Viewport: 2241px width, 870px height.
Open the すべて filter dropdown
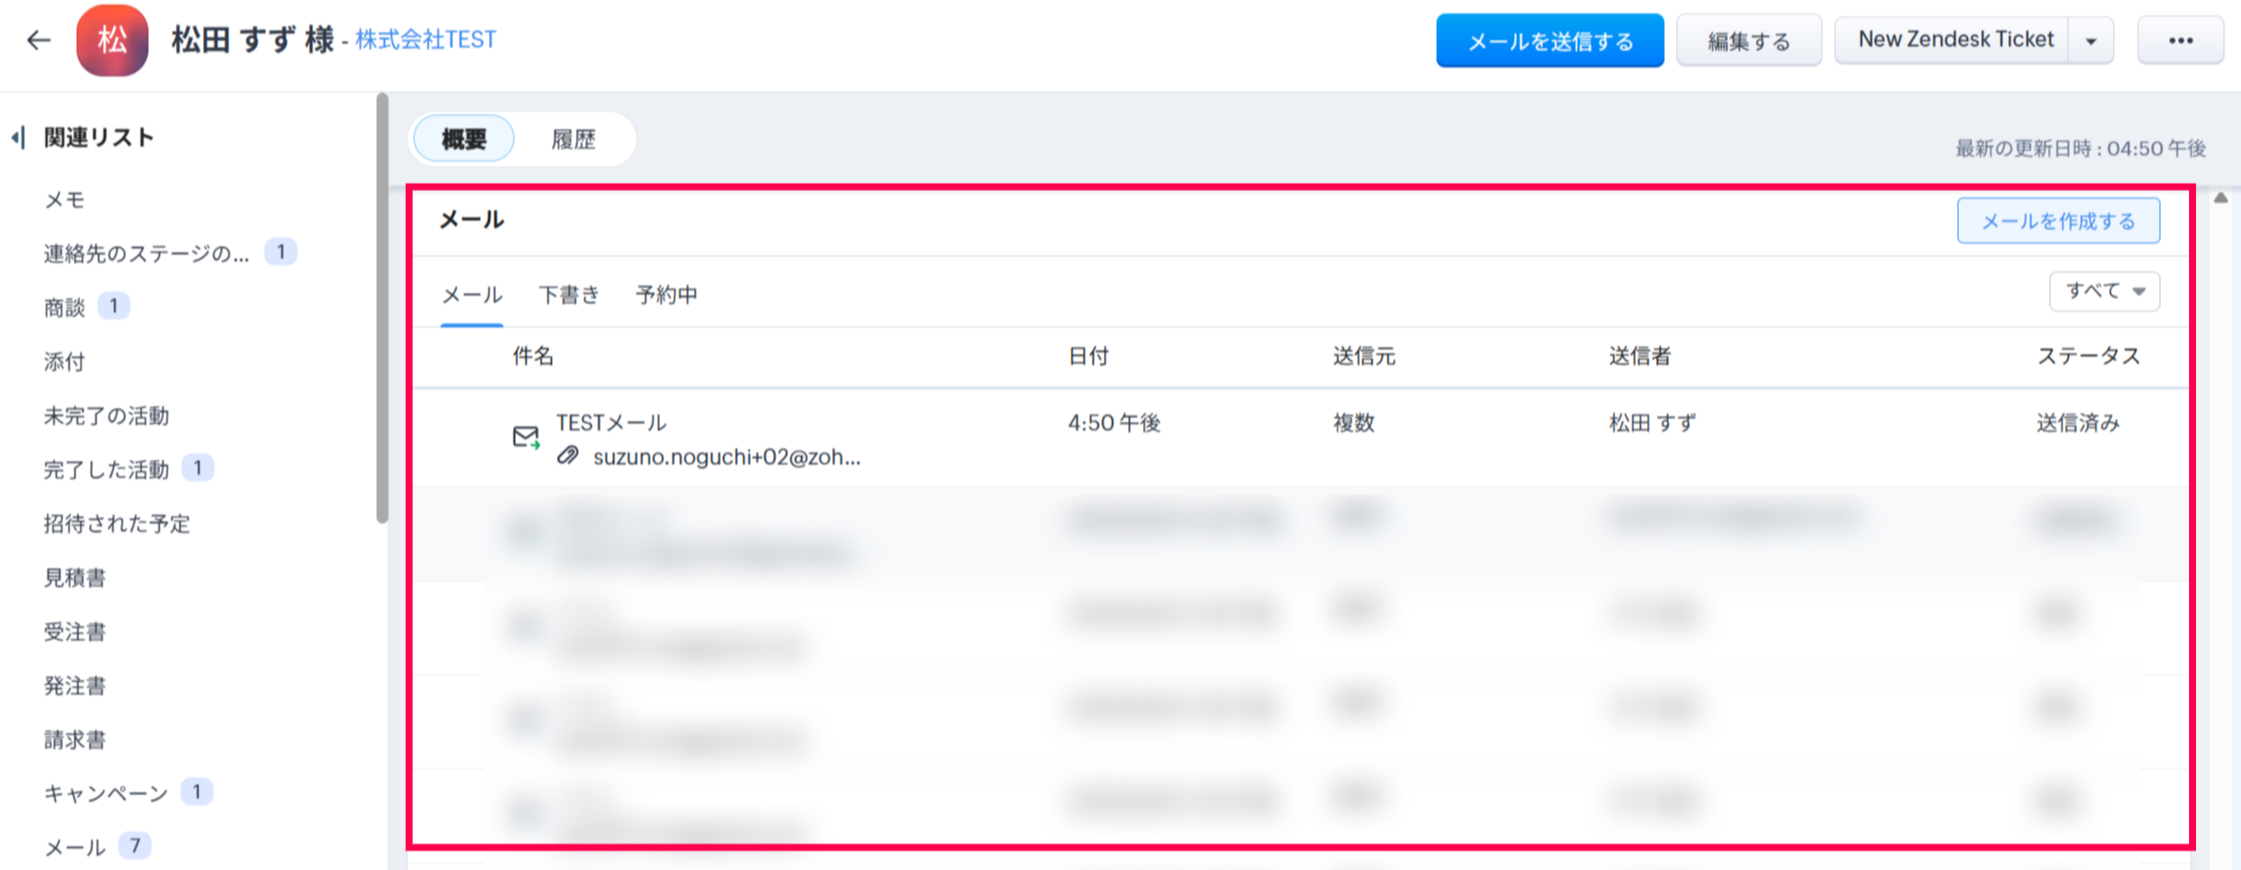click(x=2104, y=291)
